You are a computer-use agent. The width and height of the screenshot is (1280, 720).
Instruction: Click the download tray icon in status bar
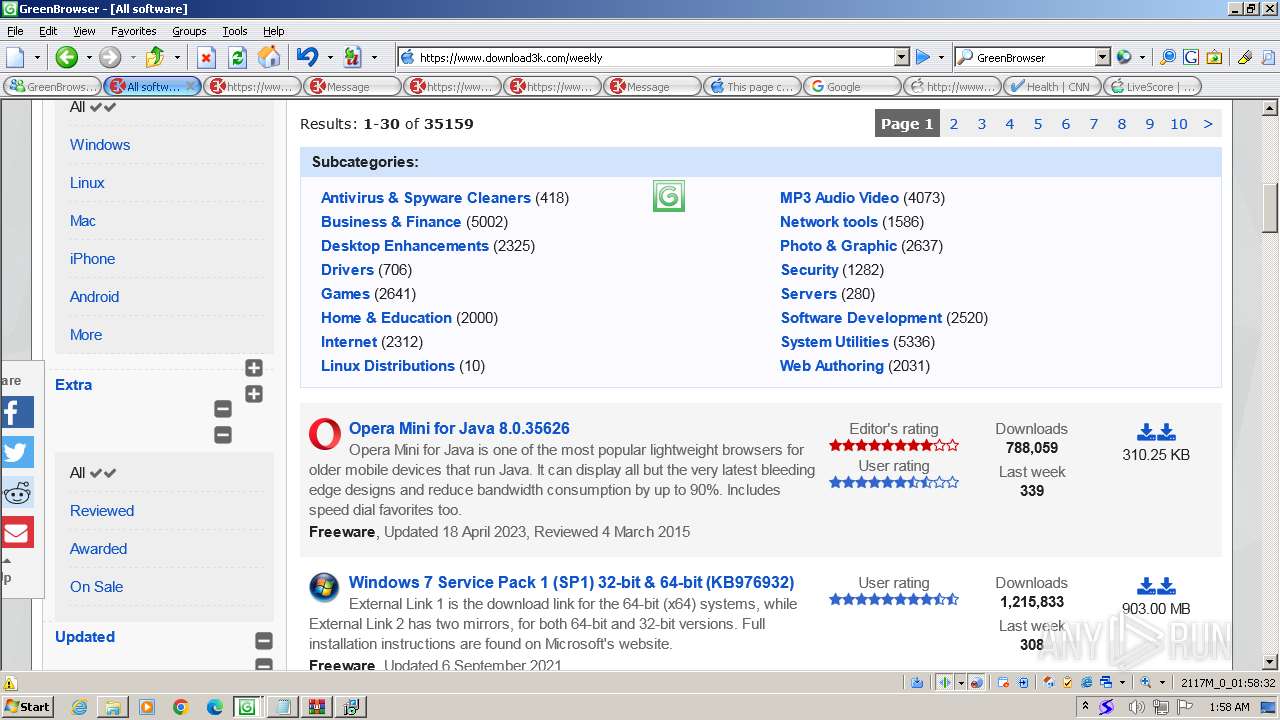(917, 682)
